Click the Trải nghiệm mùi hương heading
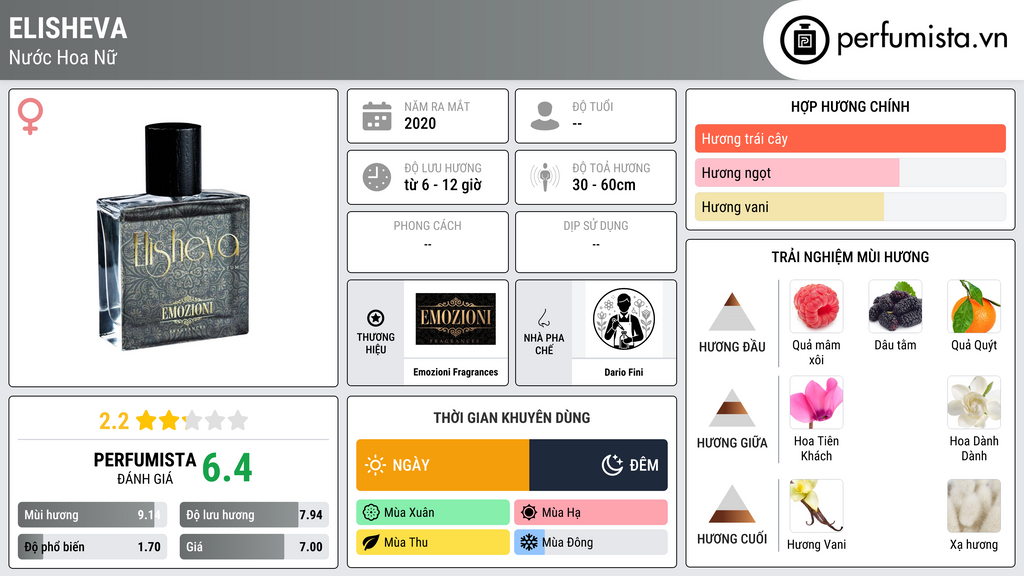Screen dimensions: 1024x576 [850, 257]
